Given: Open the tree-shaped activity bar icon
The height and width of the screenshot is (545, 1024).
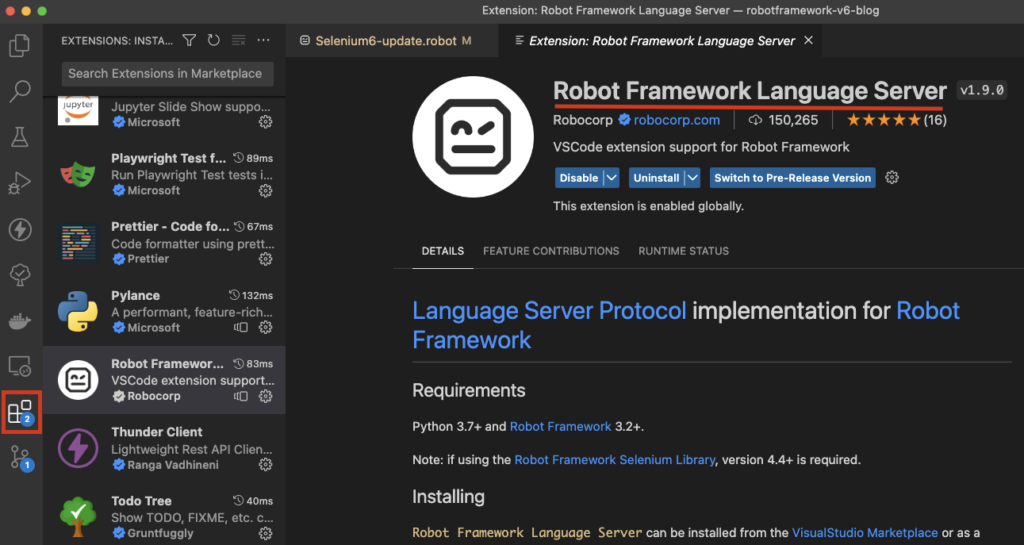Looking at the screenshot, I should coord(20,275).
